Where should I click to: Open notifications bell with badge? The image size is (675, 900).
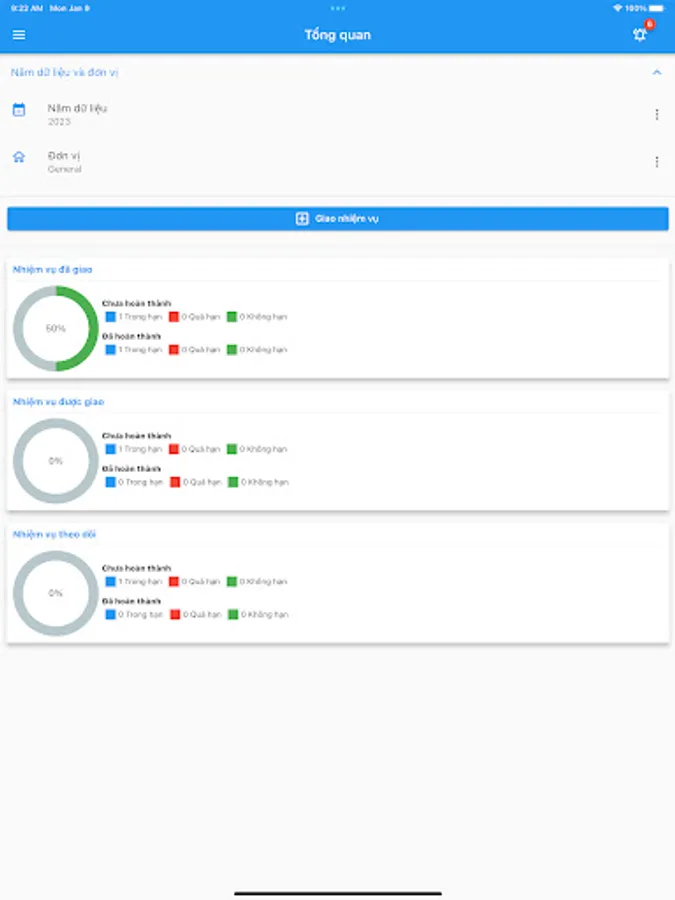[641, 34]
